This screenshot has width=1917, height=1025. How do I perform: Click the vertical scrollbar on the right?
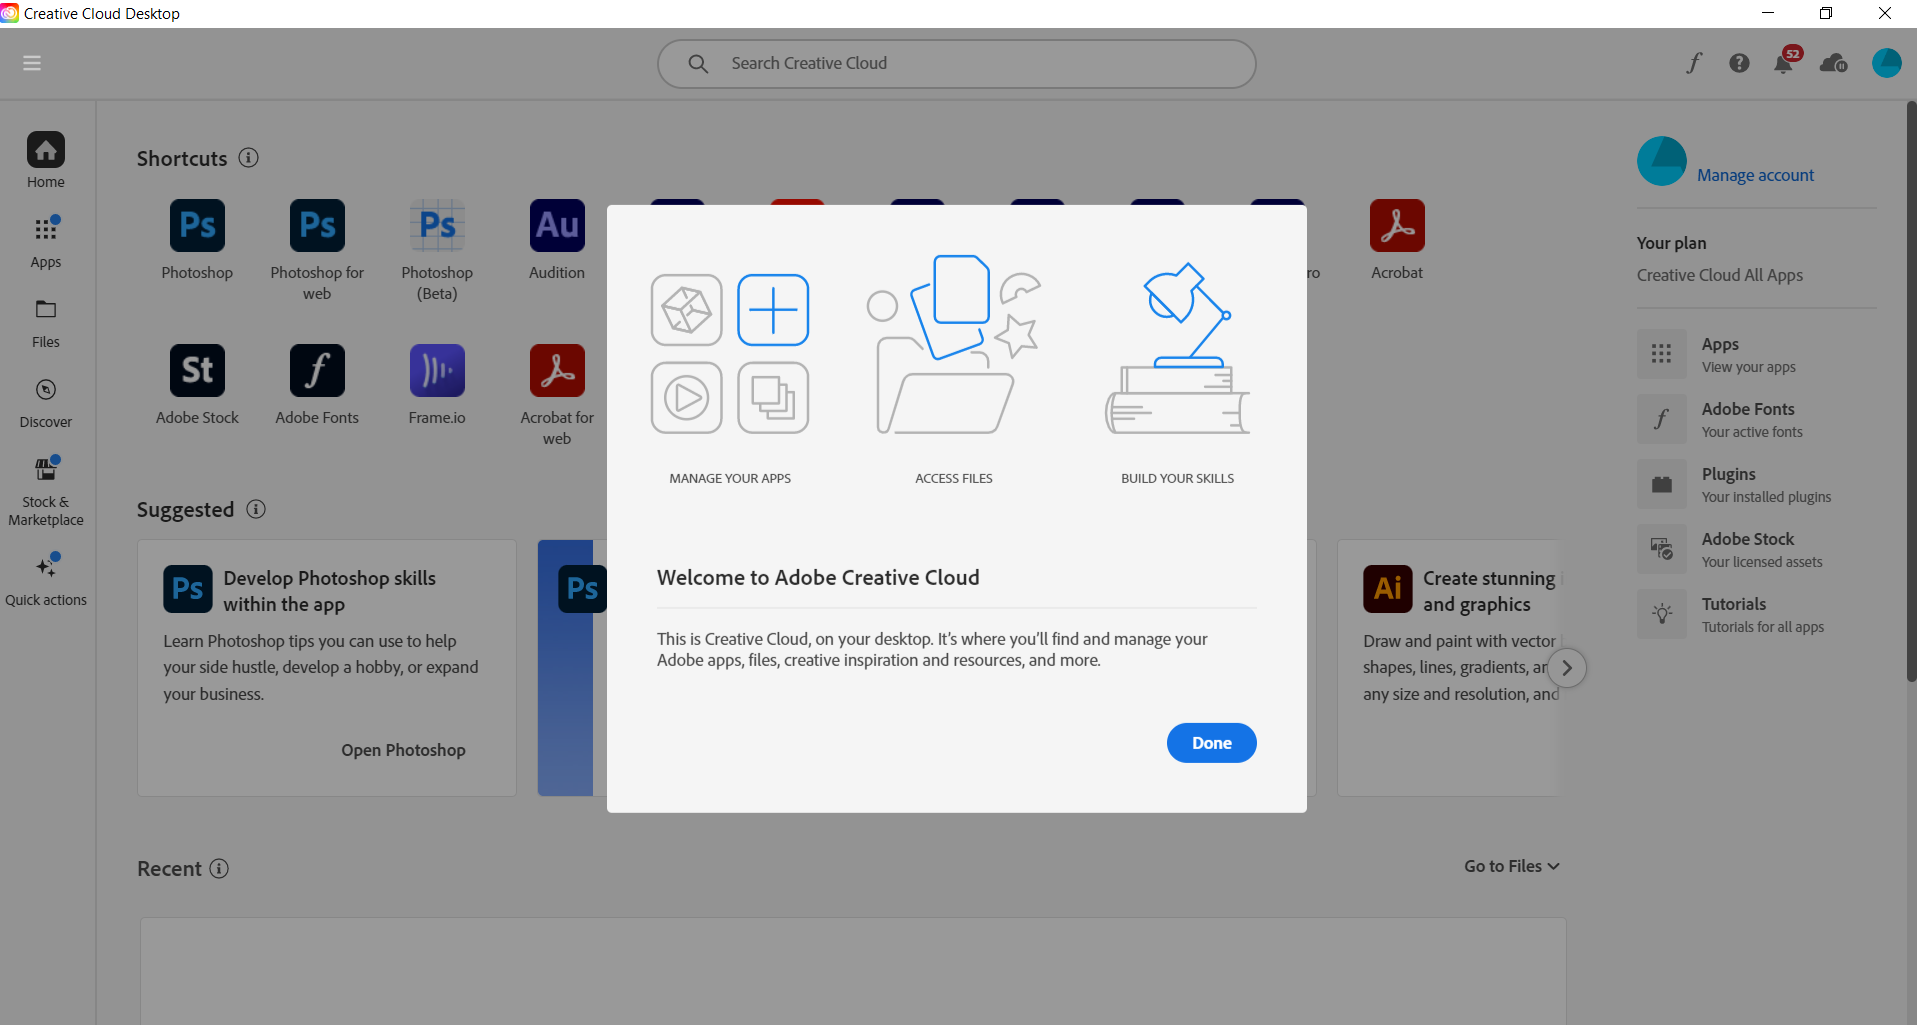(x=1911, y=392)
